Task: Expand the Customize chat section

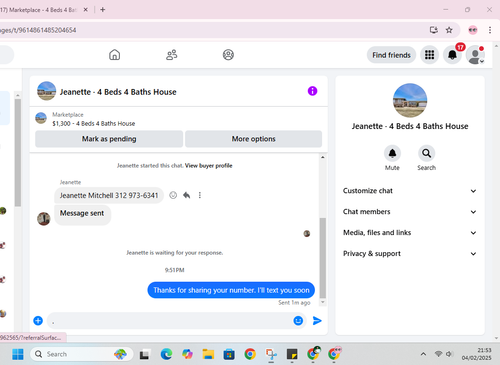Action: point(410,191)
